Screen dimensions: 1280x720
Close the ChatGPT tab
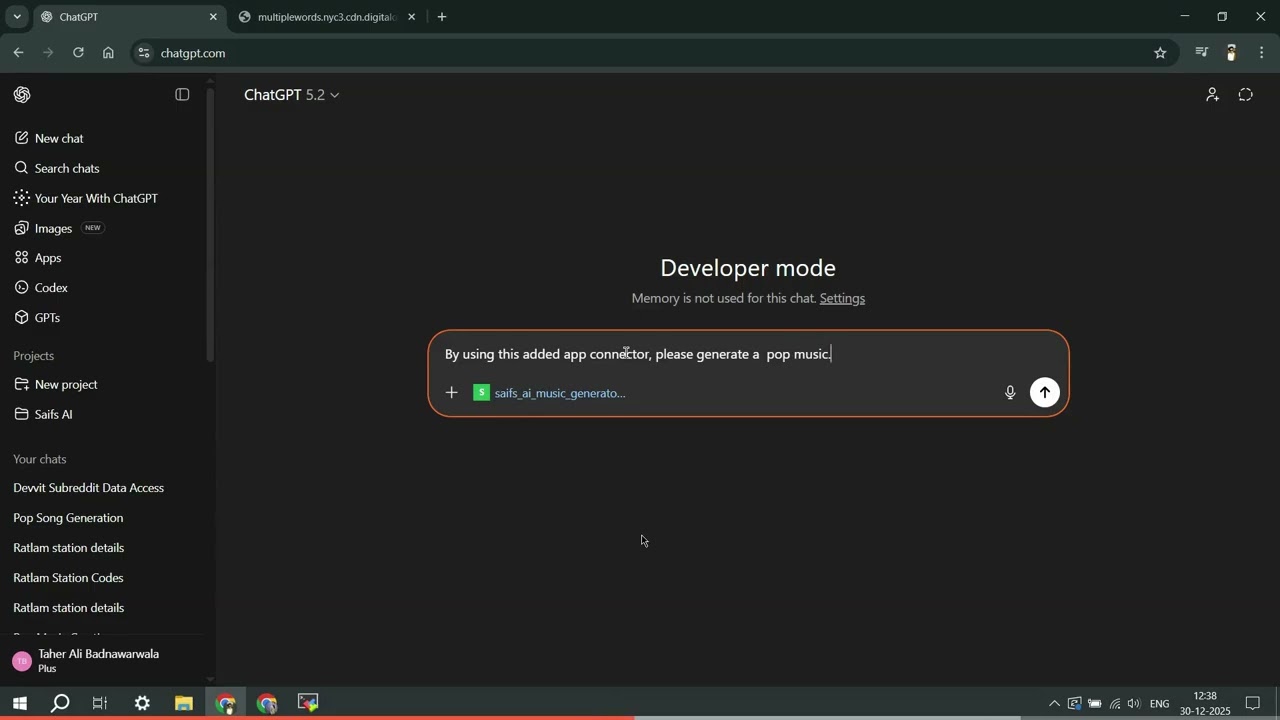point(213,17)
